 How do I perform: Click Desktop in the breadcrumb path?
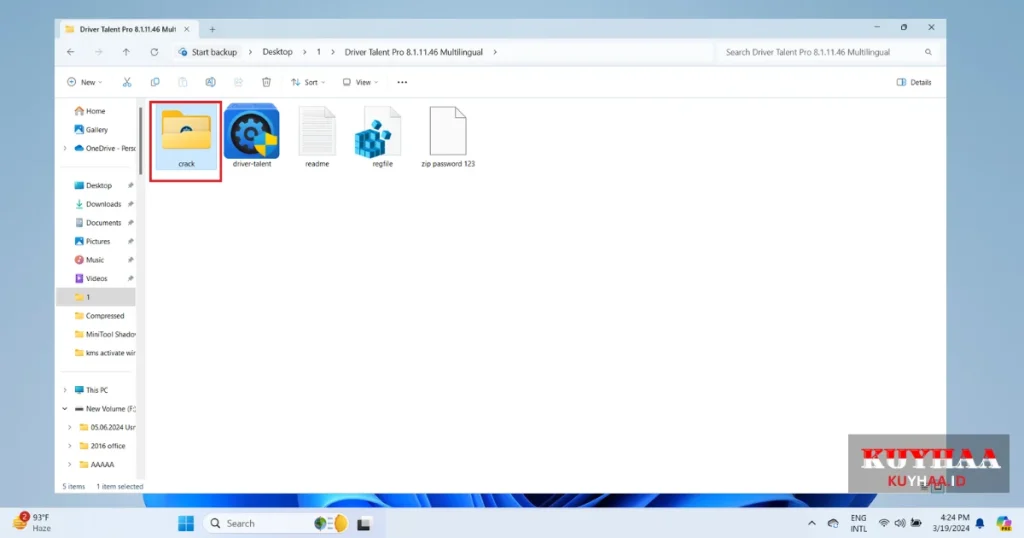(x=278, y=52)
